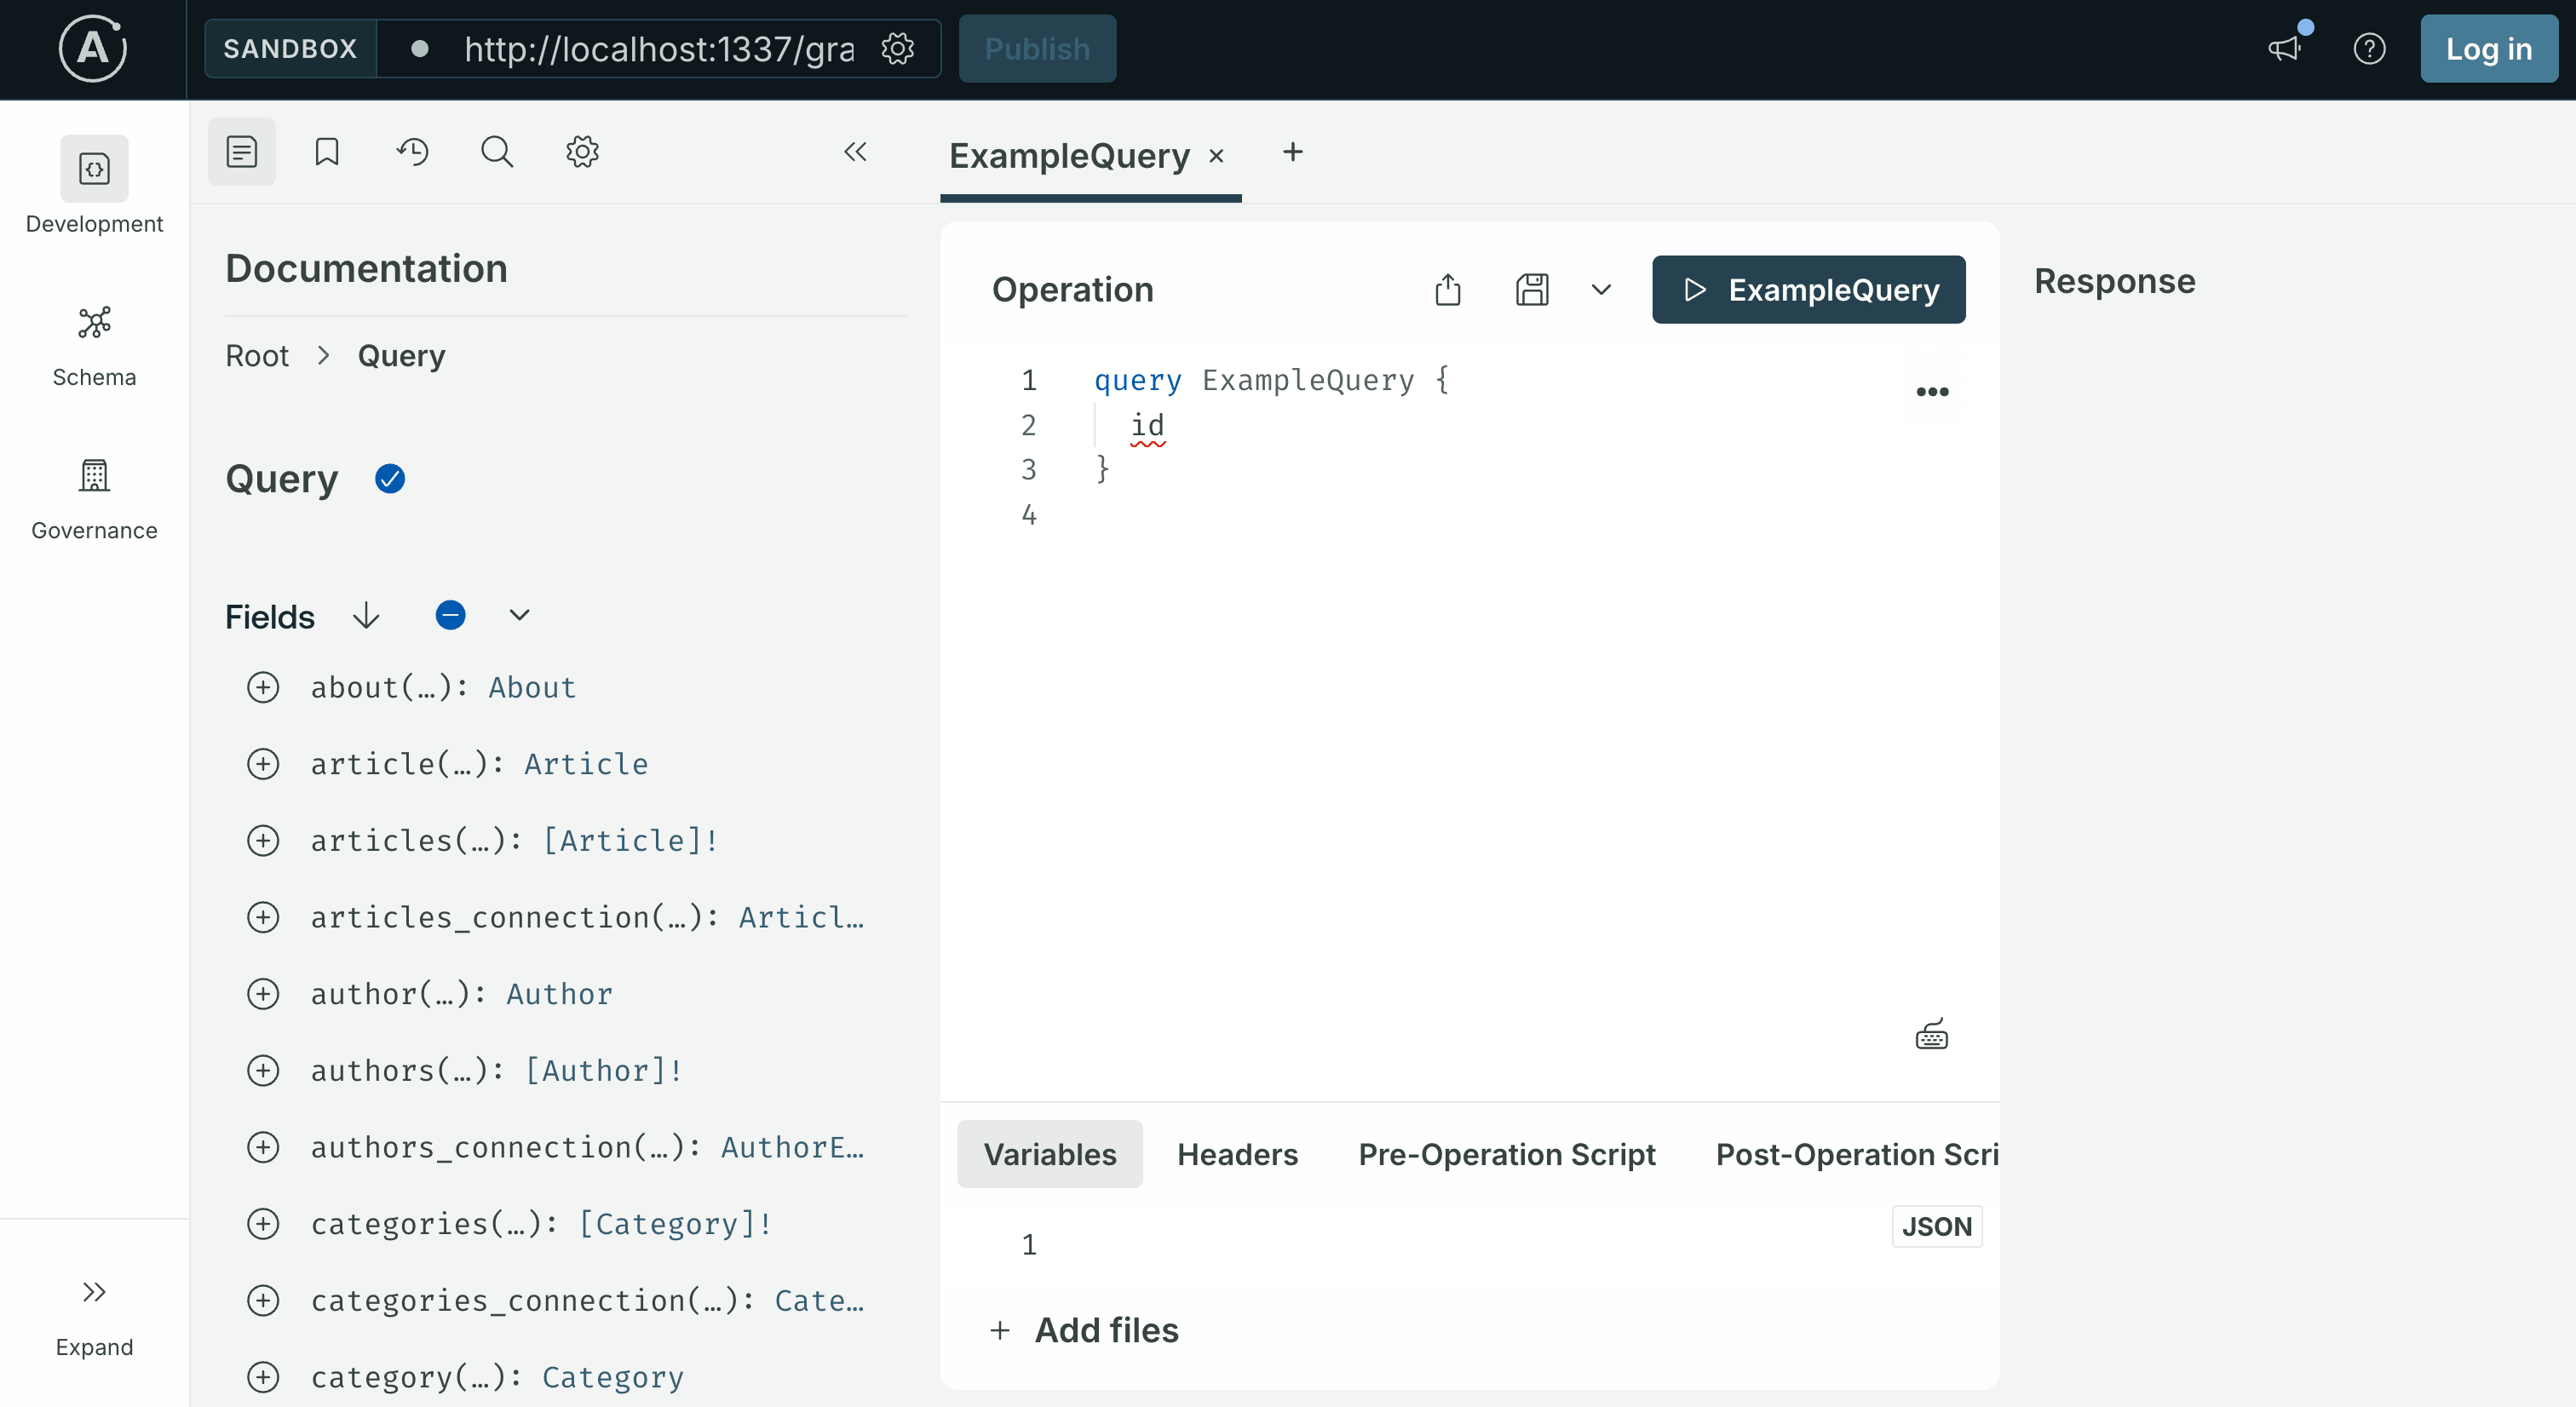Screen dimensions: 2576x1407
Task: Click the JSON format button
Action: tap(1936, 1226)
